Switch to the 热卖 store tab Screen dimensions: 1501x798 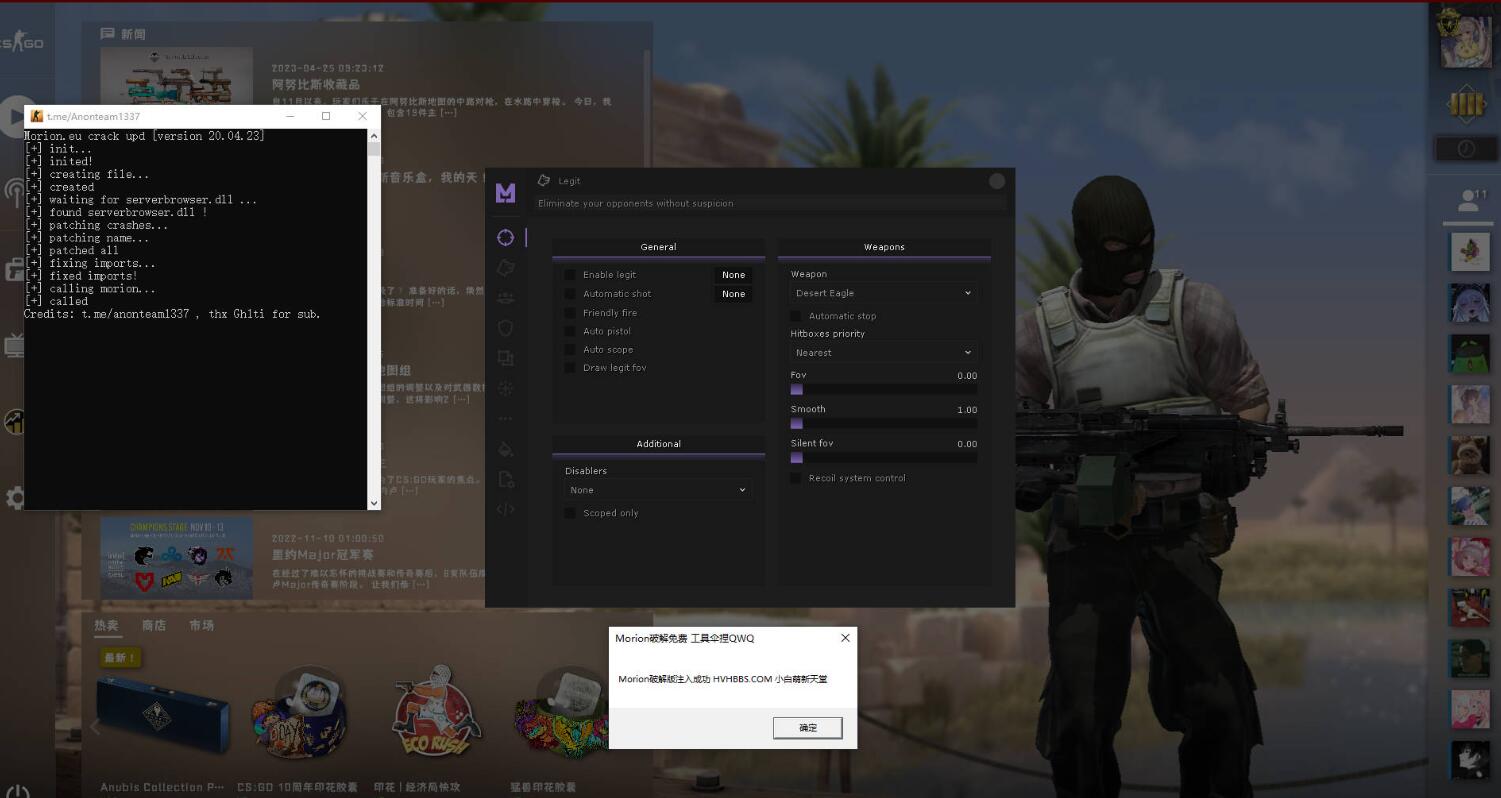coord(106,625)
